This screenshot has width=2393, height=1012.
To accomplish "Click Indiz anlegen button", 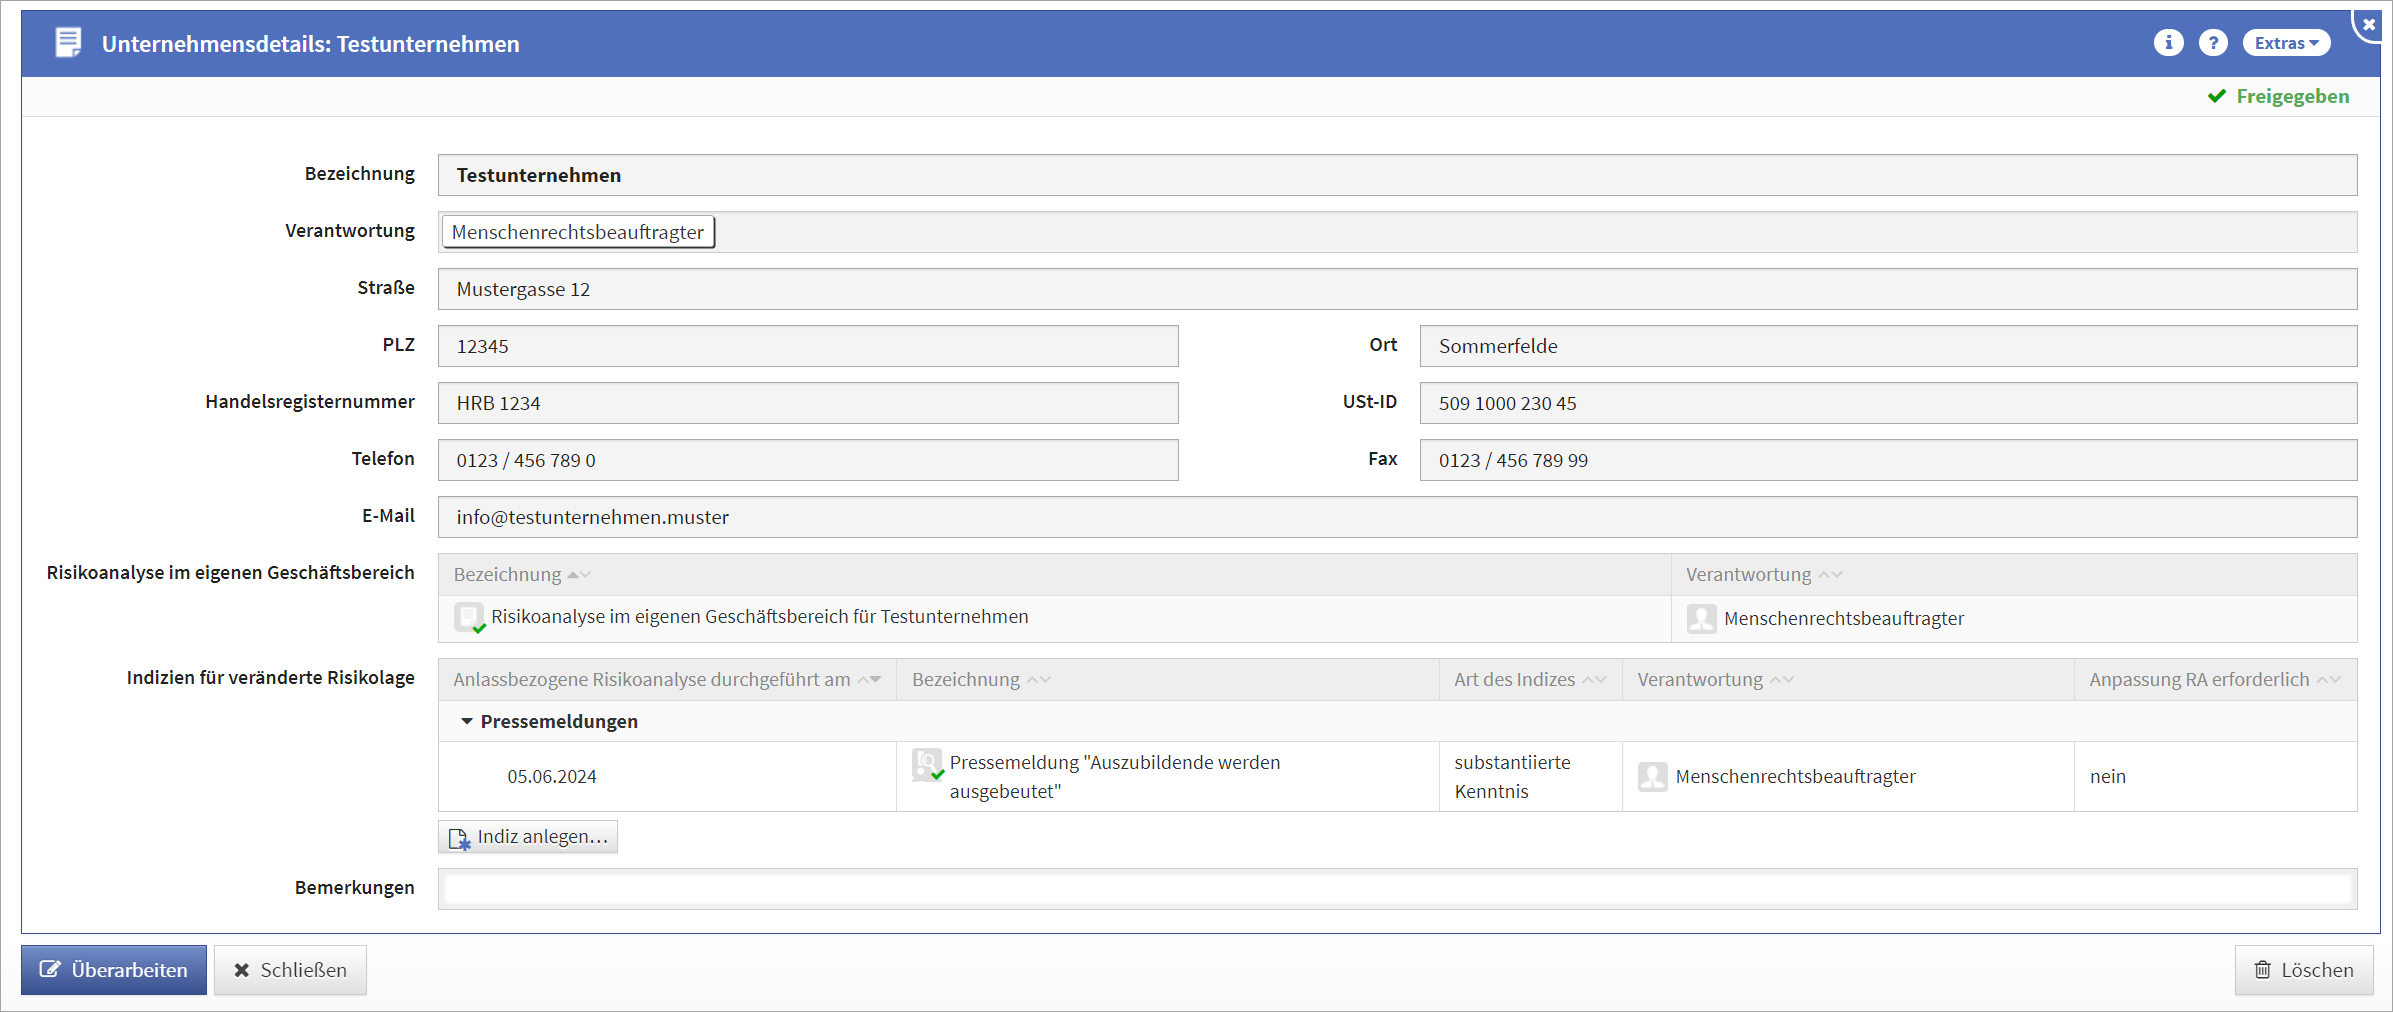I will point(528,837).
